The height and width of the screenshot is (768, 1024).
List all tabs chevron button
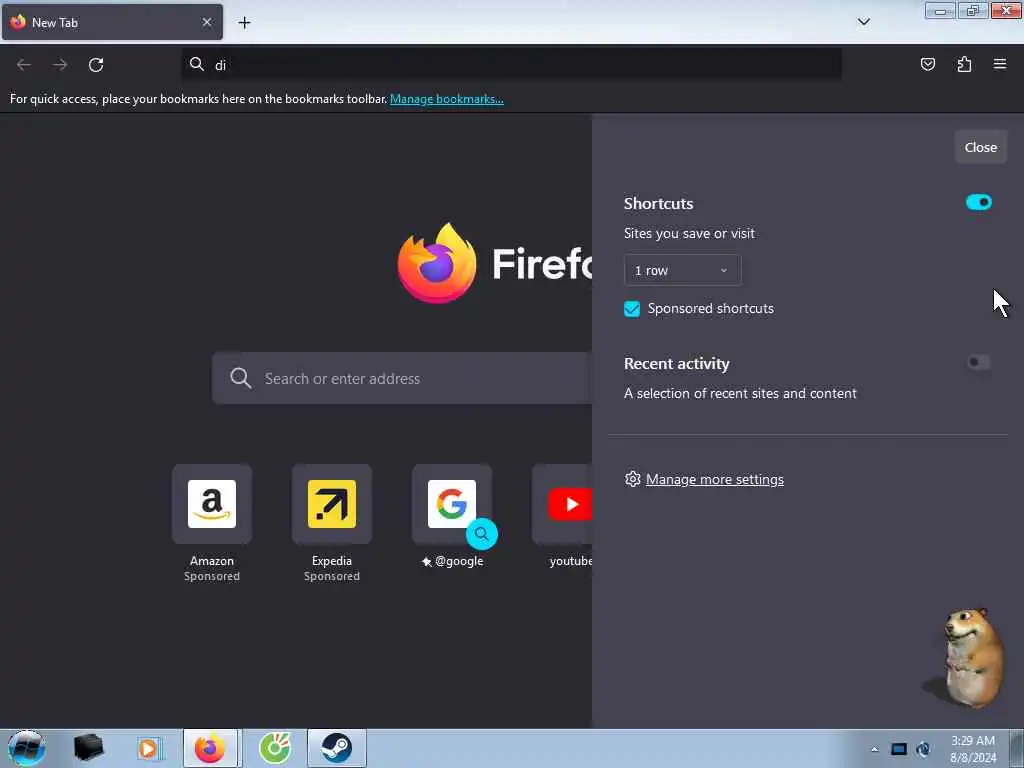(863, 22)
